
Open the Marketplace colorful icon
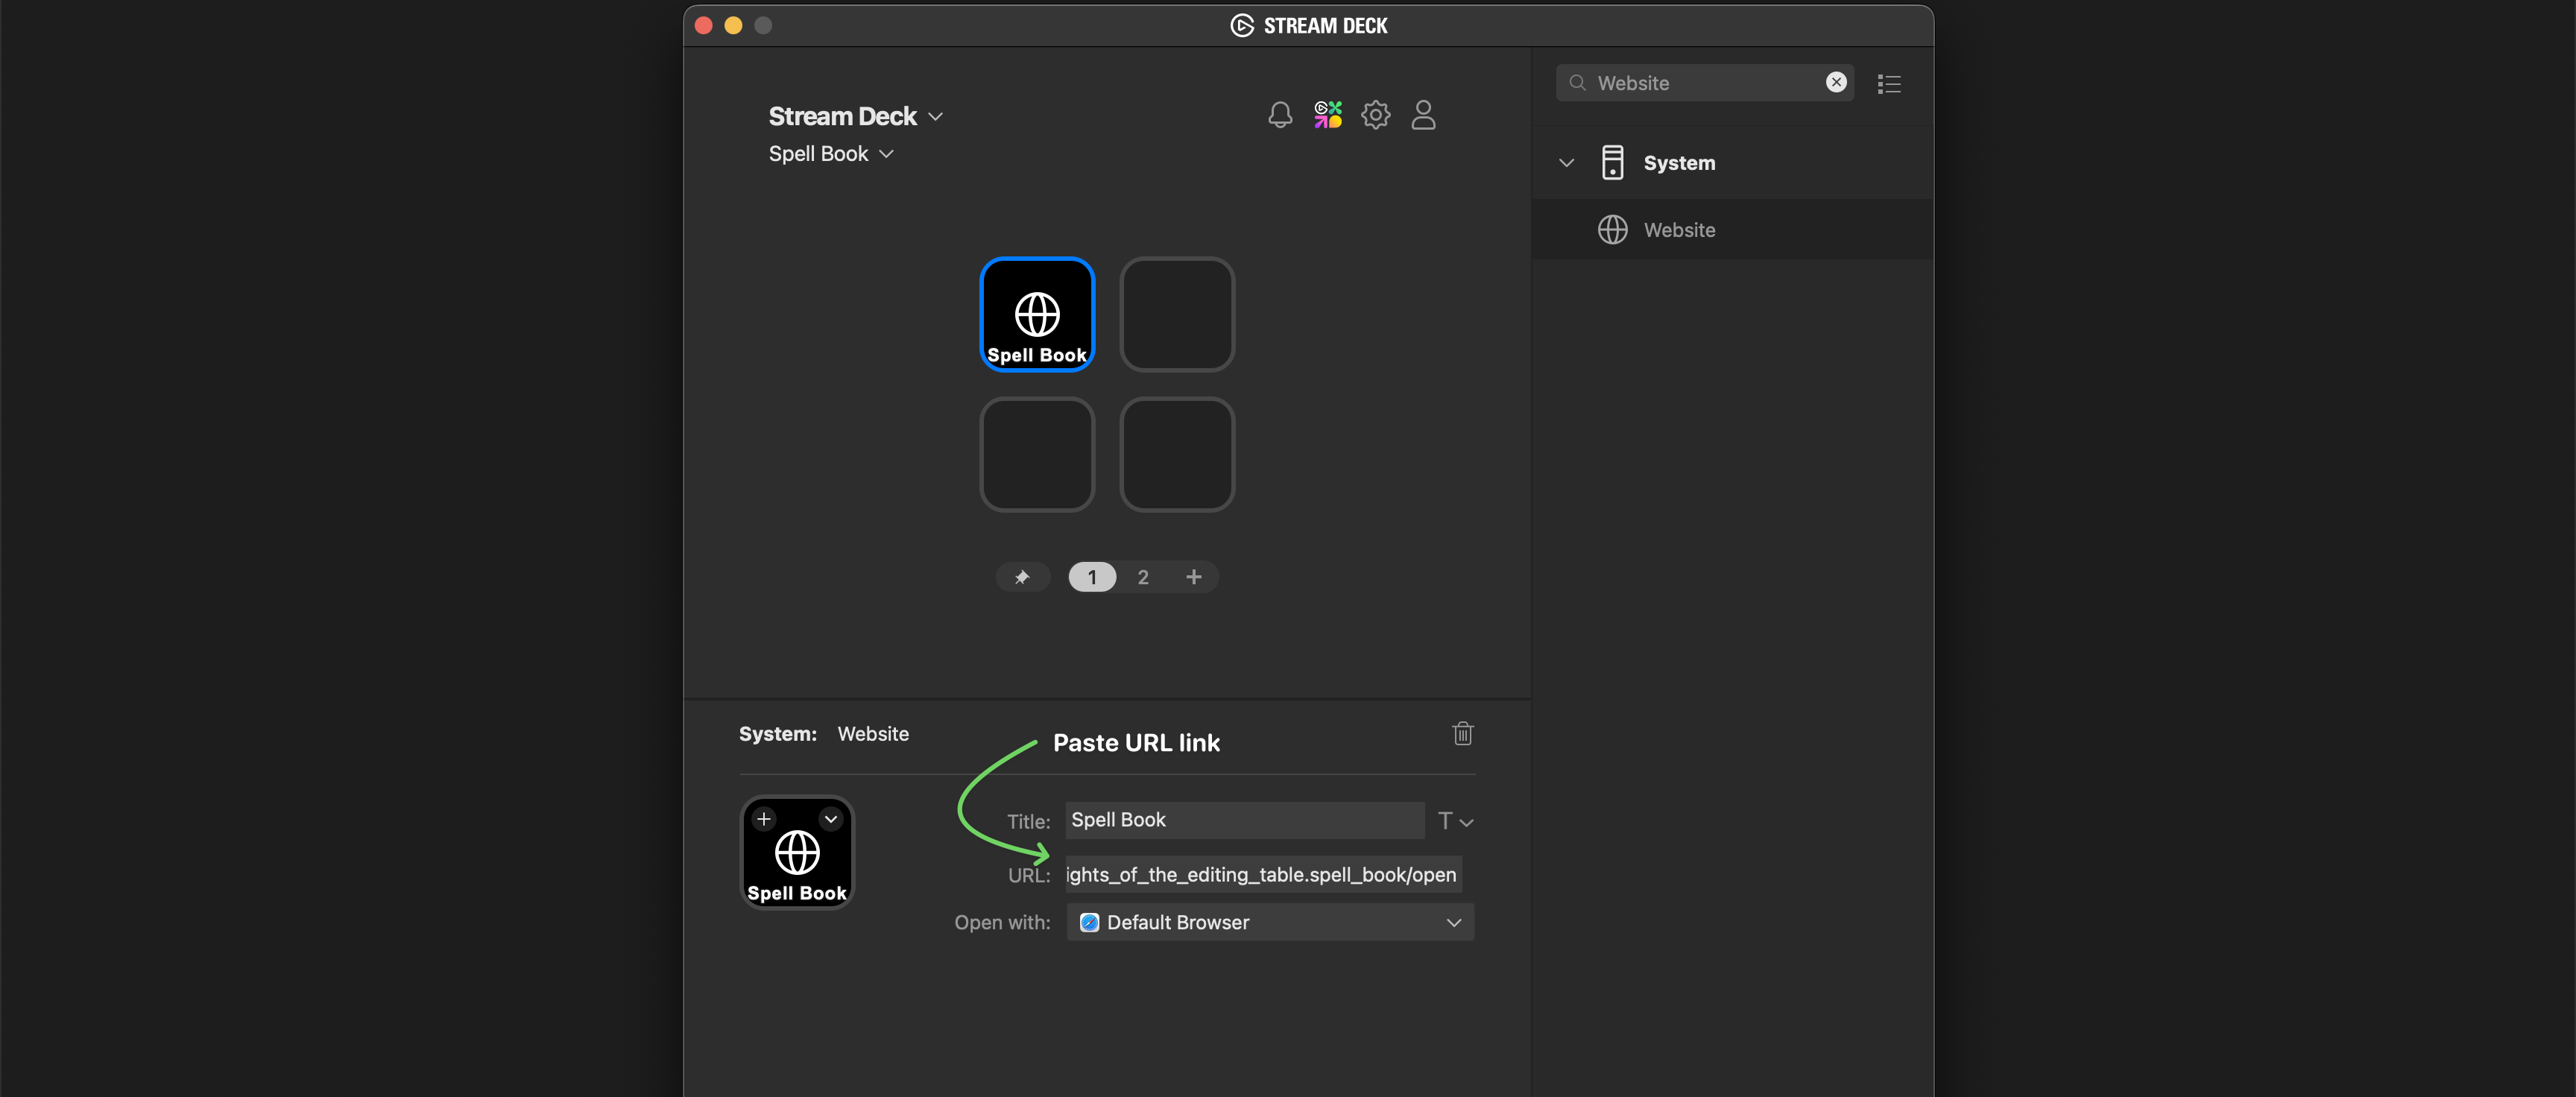click(1327, 115)
